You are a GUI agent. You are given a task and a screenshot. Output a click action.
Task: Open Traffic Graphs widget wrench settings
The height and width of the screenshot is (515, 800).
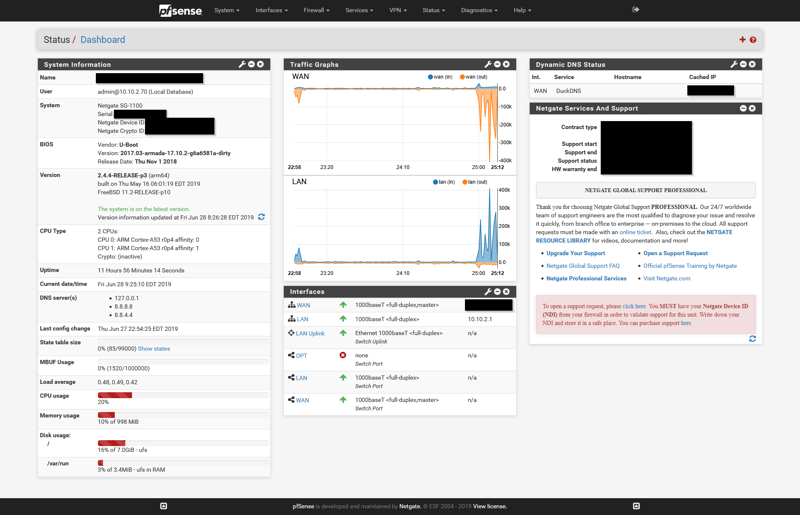point(488,64)
